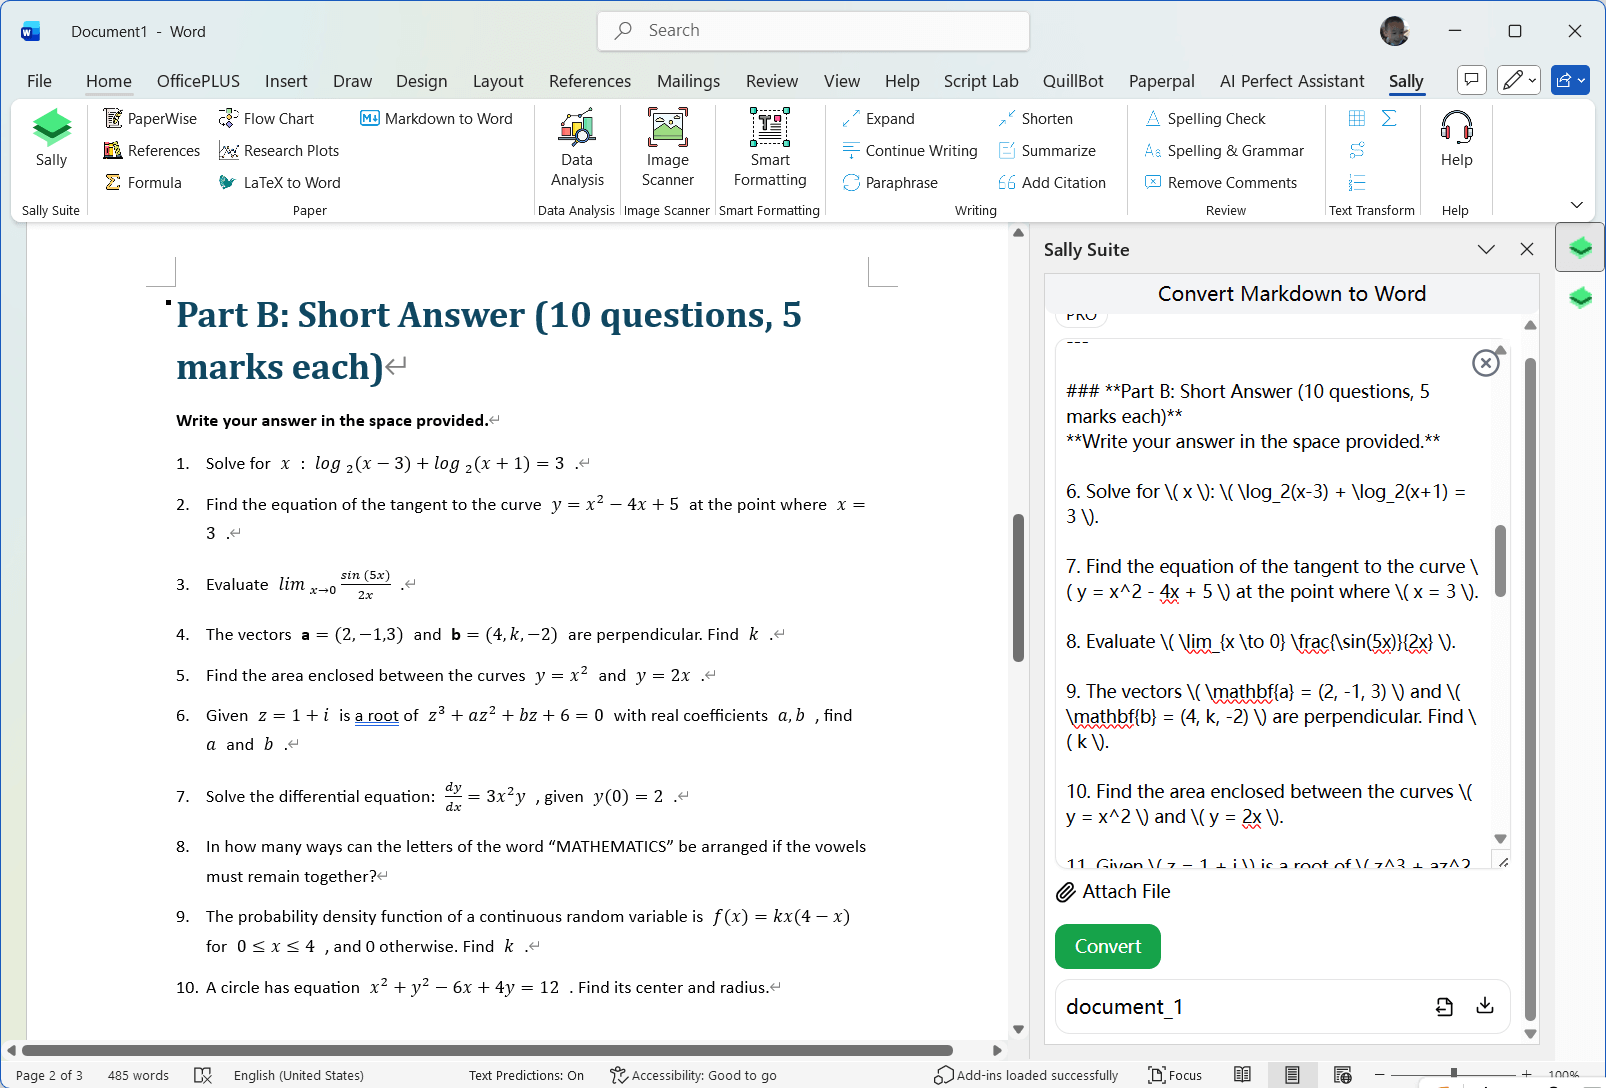The height and width of the screenshot is (1088, 1606).
Task: Switch to the Review ribbon tab
Action: point(771,81)
